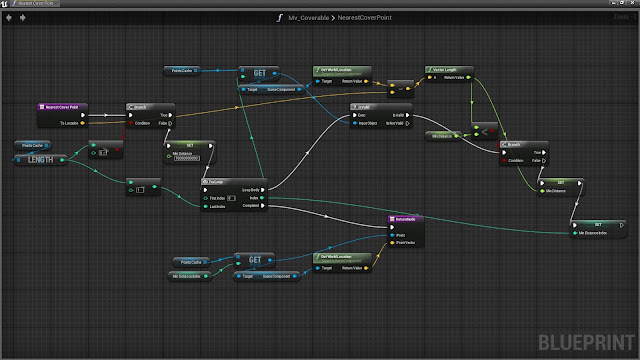Image resolution: width=640 pixels, height=360 pixels.
Task: Click the less-than comparison node
Action: 484,132
